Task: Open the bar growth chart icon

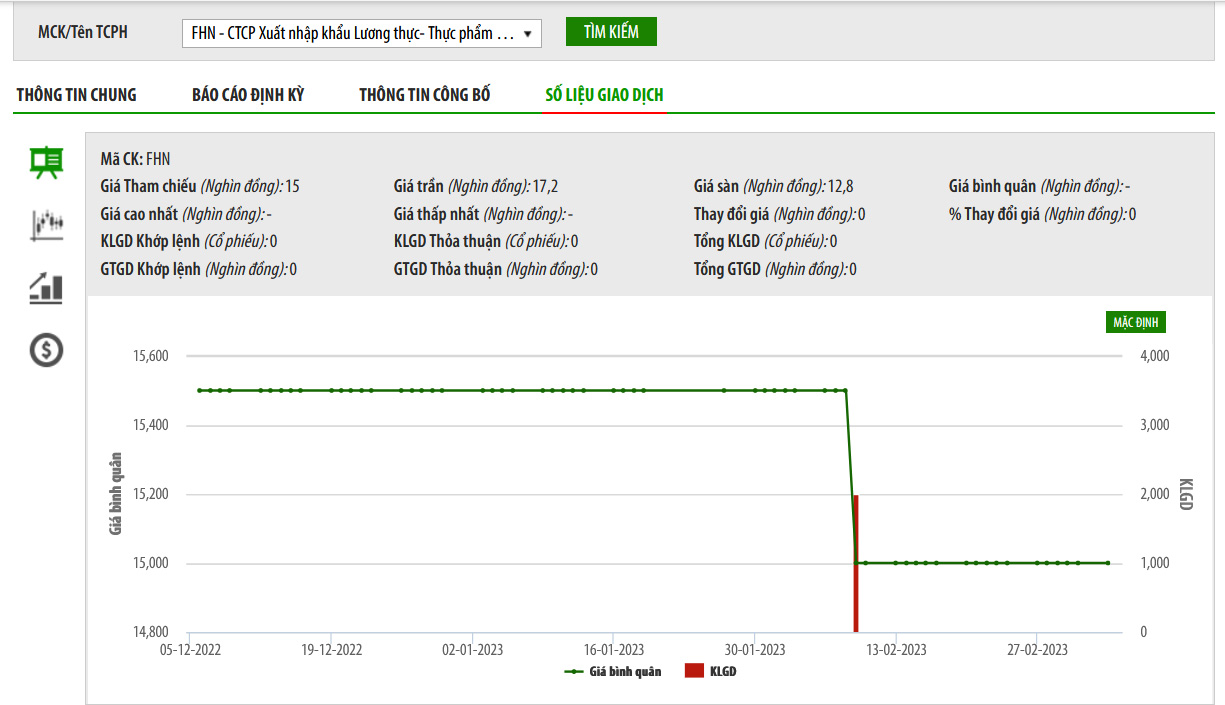Action: coord(46,289)
